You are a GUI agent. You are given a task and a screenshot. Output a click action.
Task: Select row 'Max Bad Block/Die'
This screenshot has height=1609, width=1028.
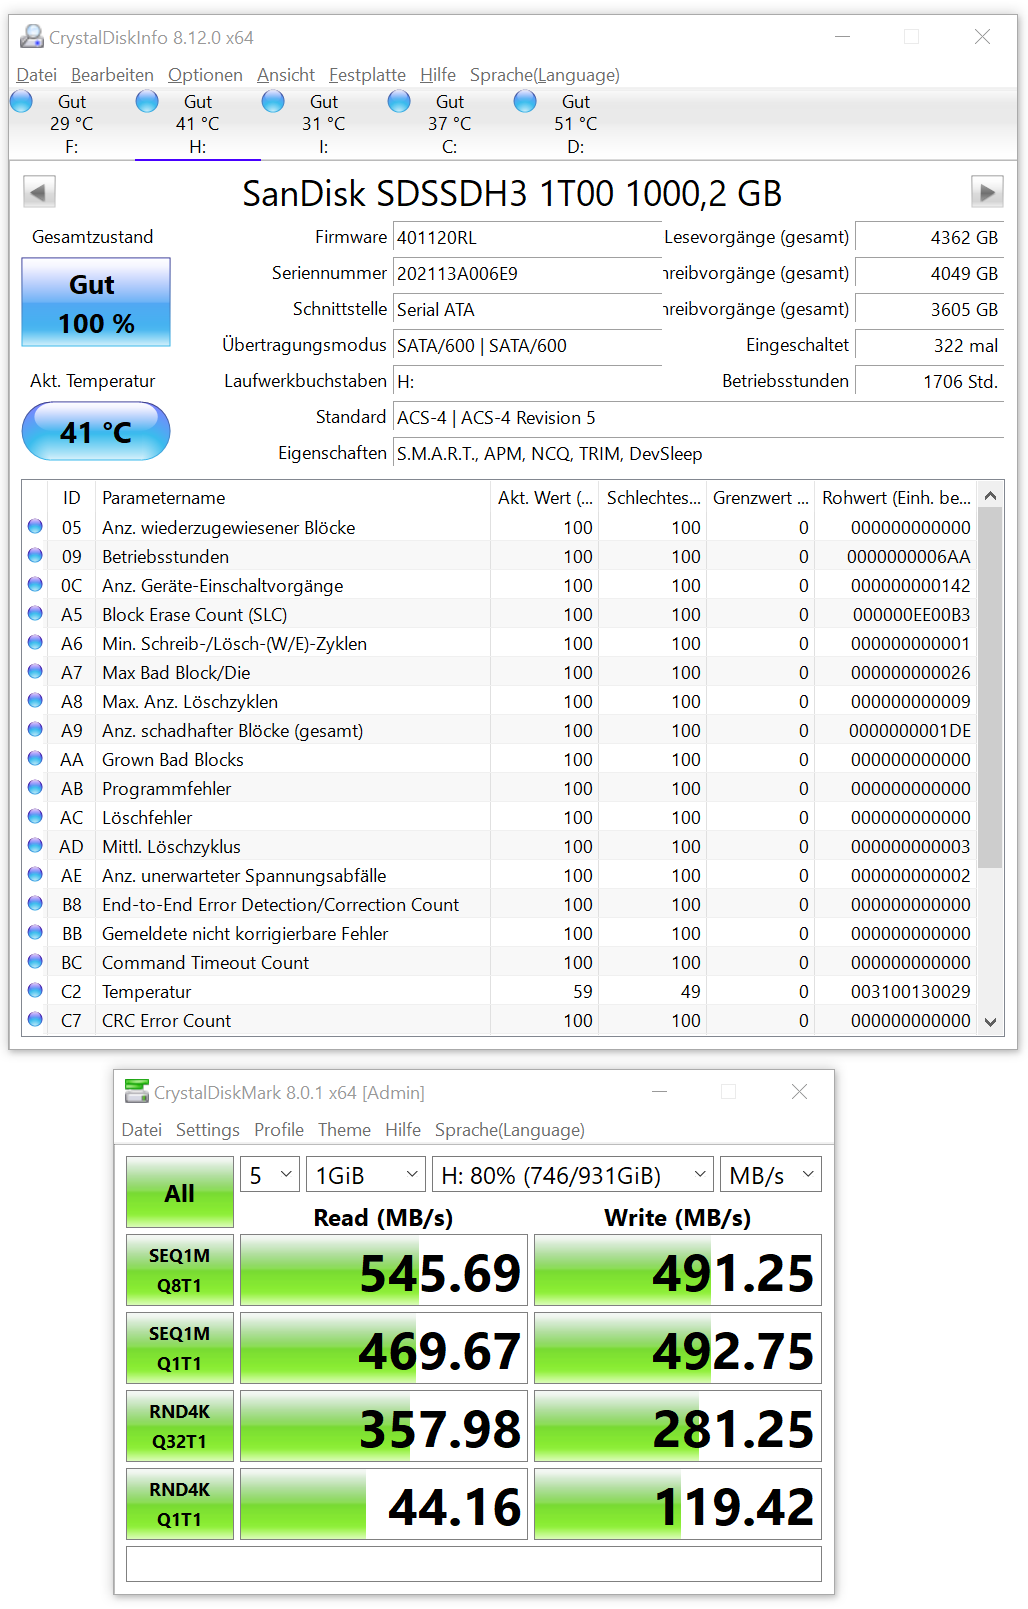point(499,672)
